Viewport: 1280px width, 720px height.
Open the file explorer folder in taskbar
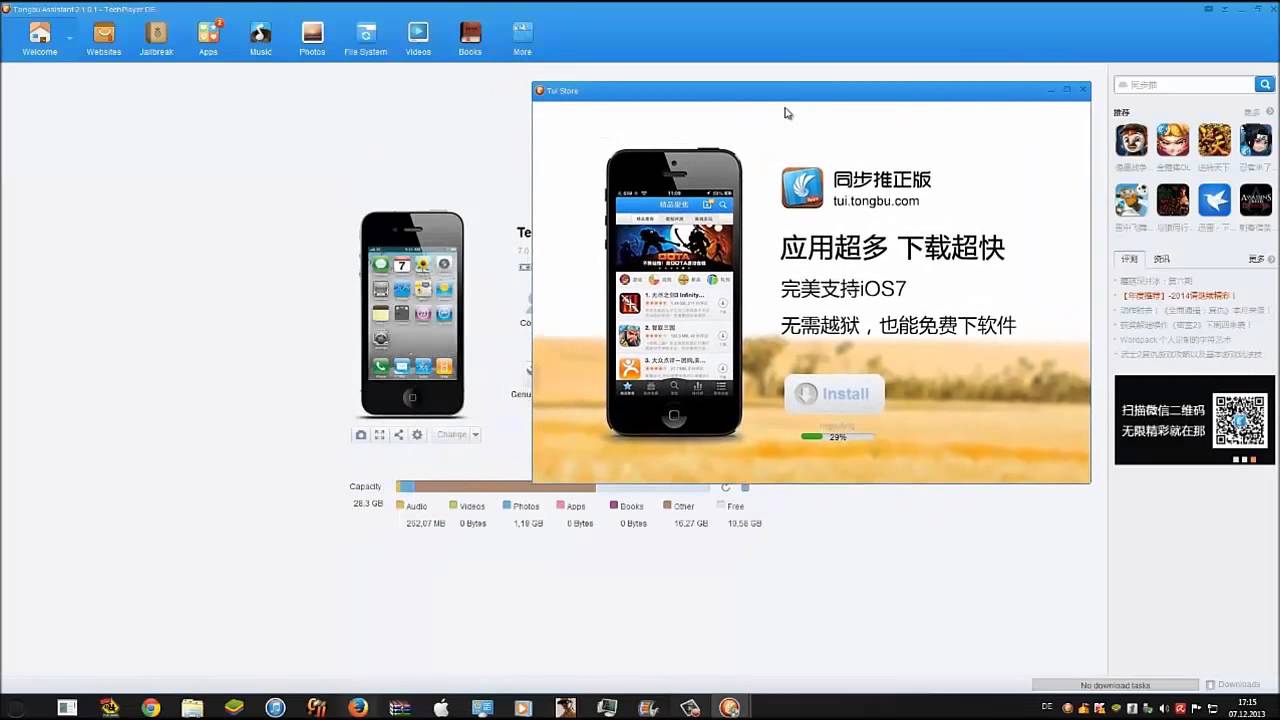192,708
